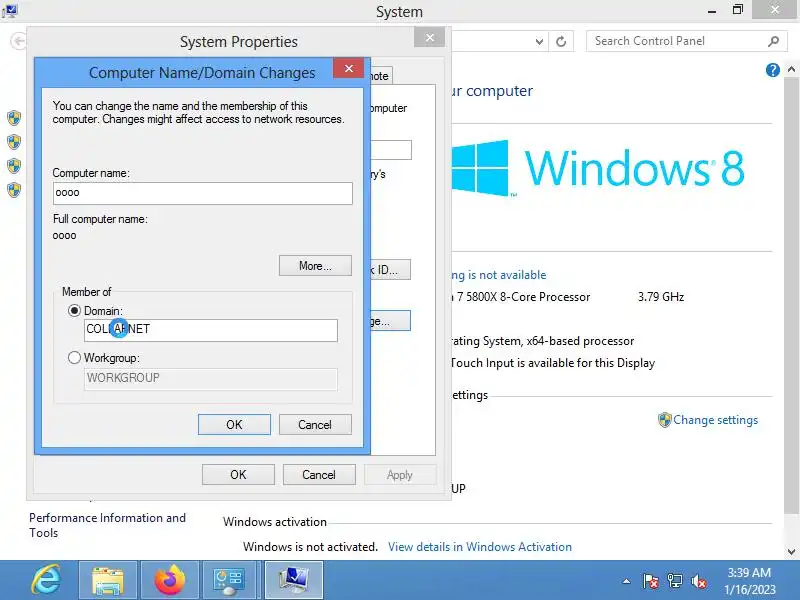Click the Apply button in System Properties
Screen dimensions: 800x600
tap(399, 474)
